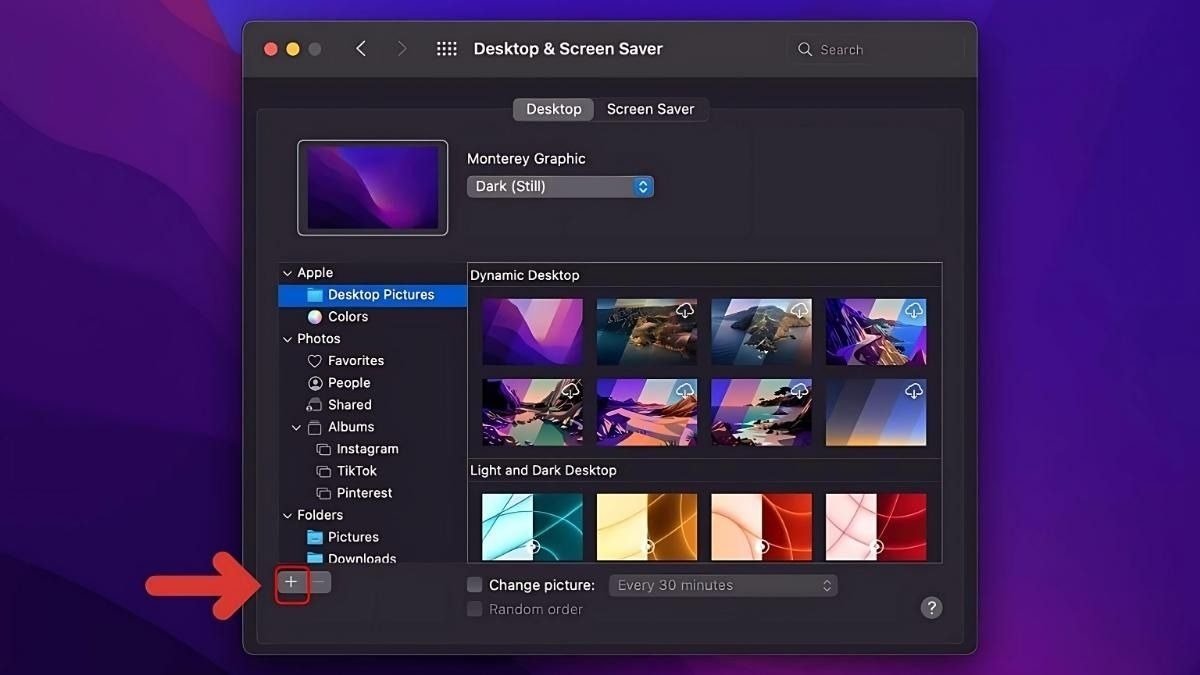Click the help question mark icon
1200x675 pixels.
(931, 607)
